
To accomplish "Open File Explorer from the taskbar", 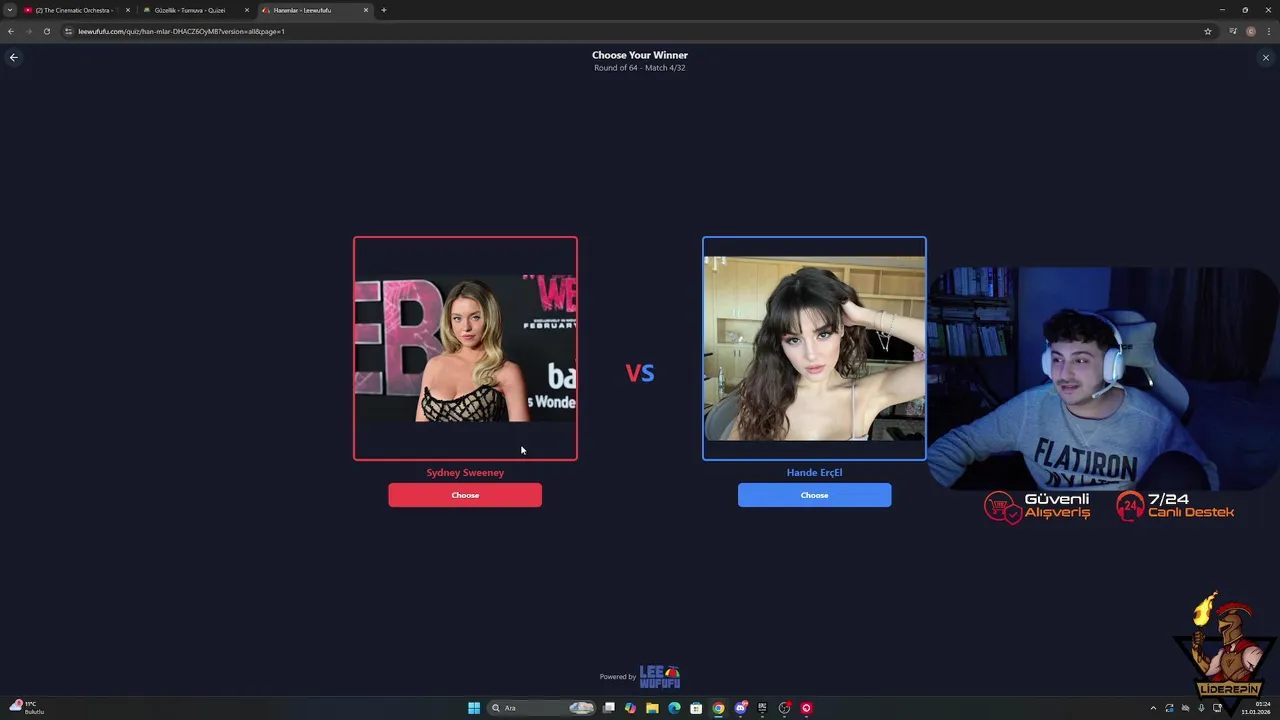I will point(652,708).
